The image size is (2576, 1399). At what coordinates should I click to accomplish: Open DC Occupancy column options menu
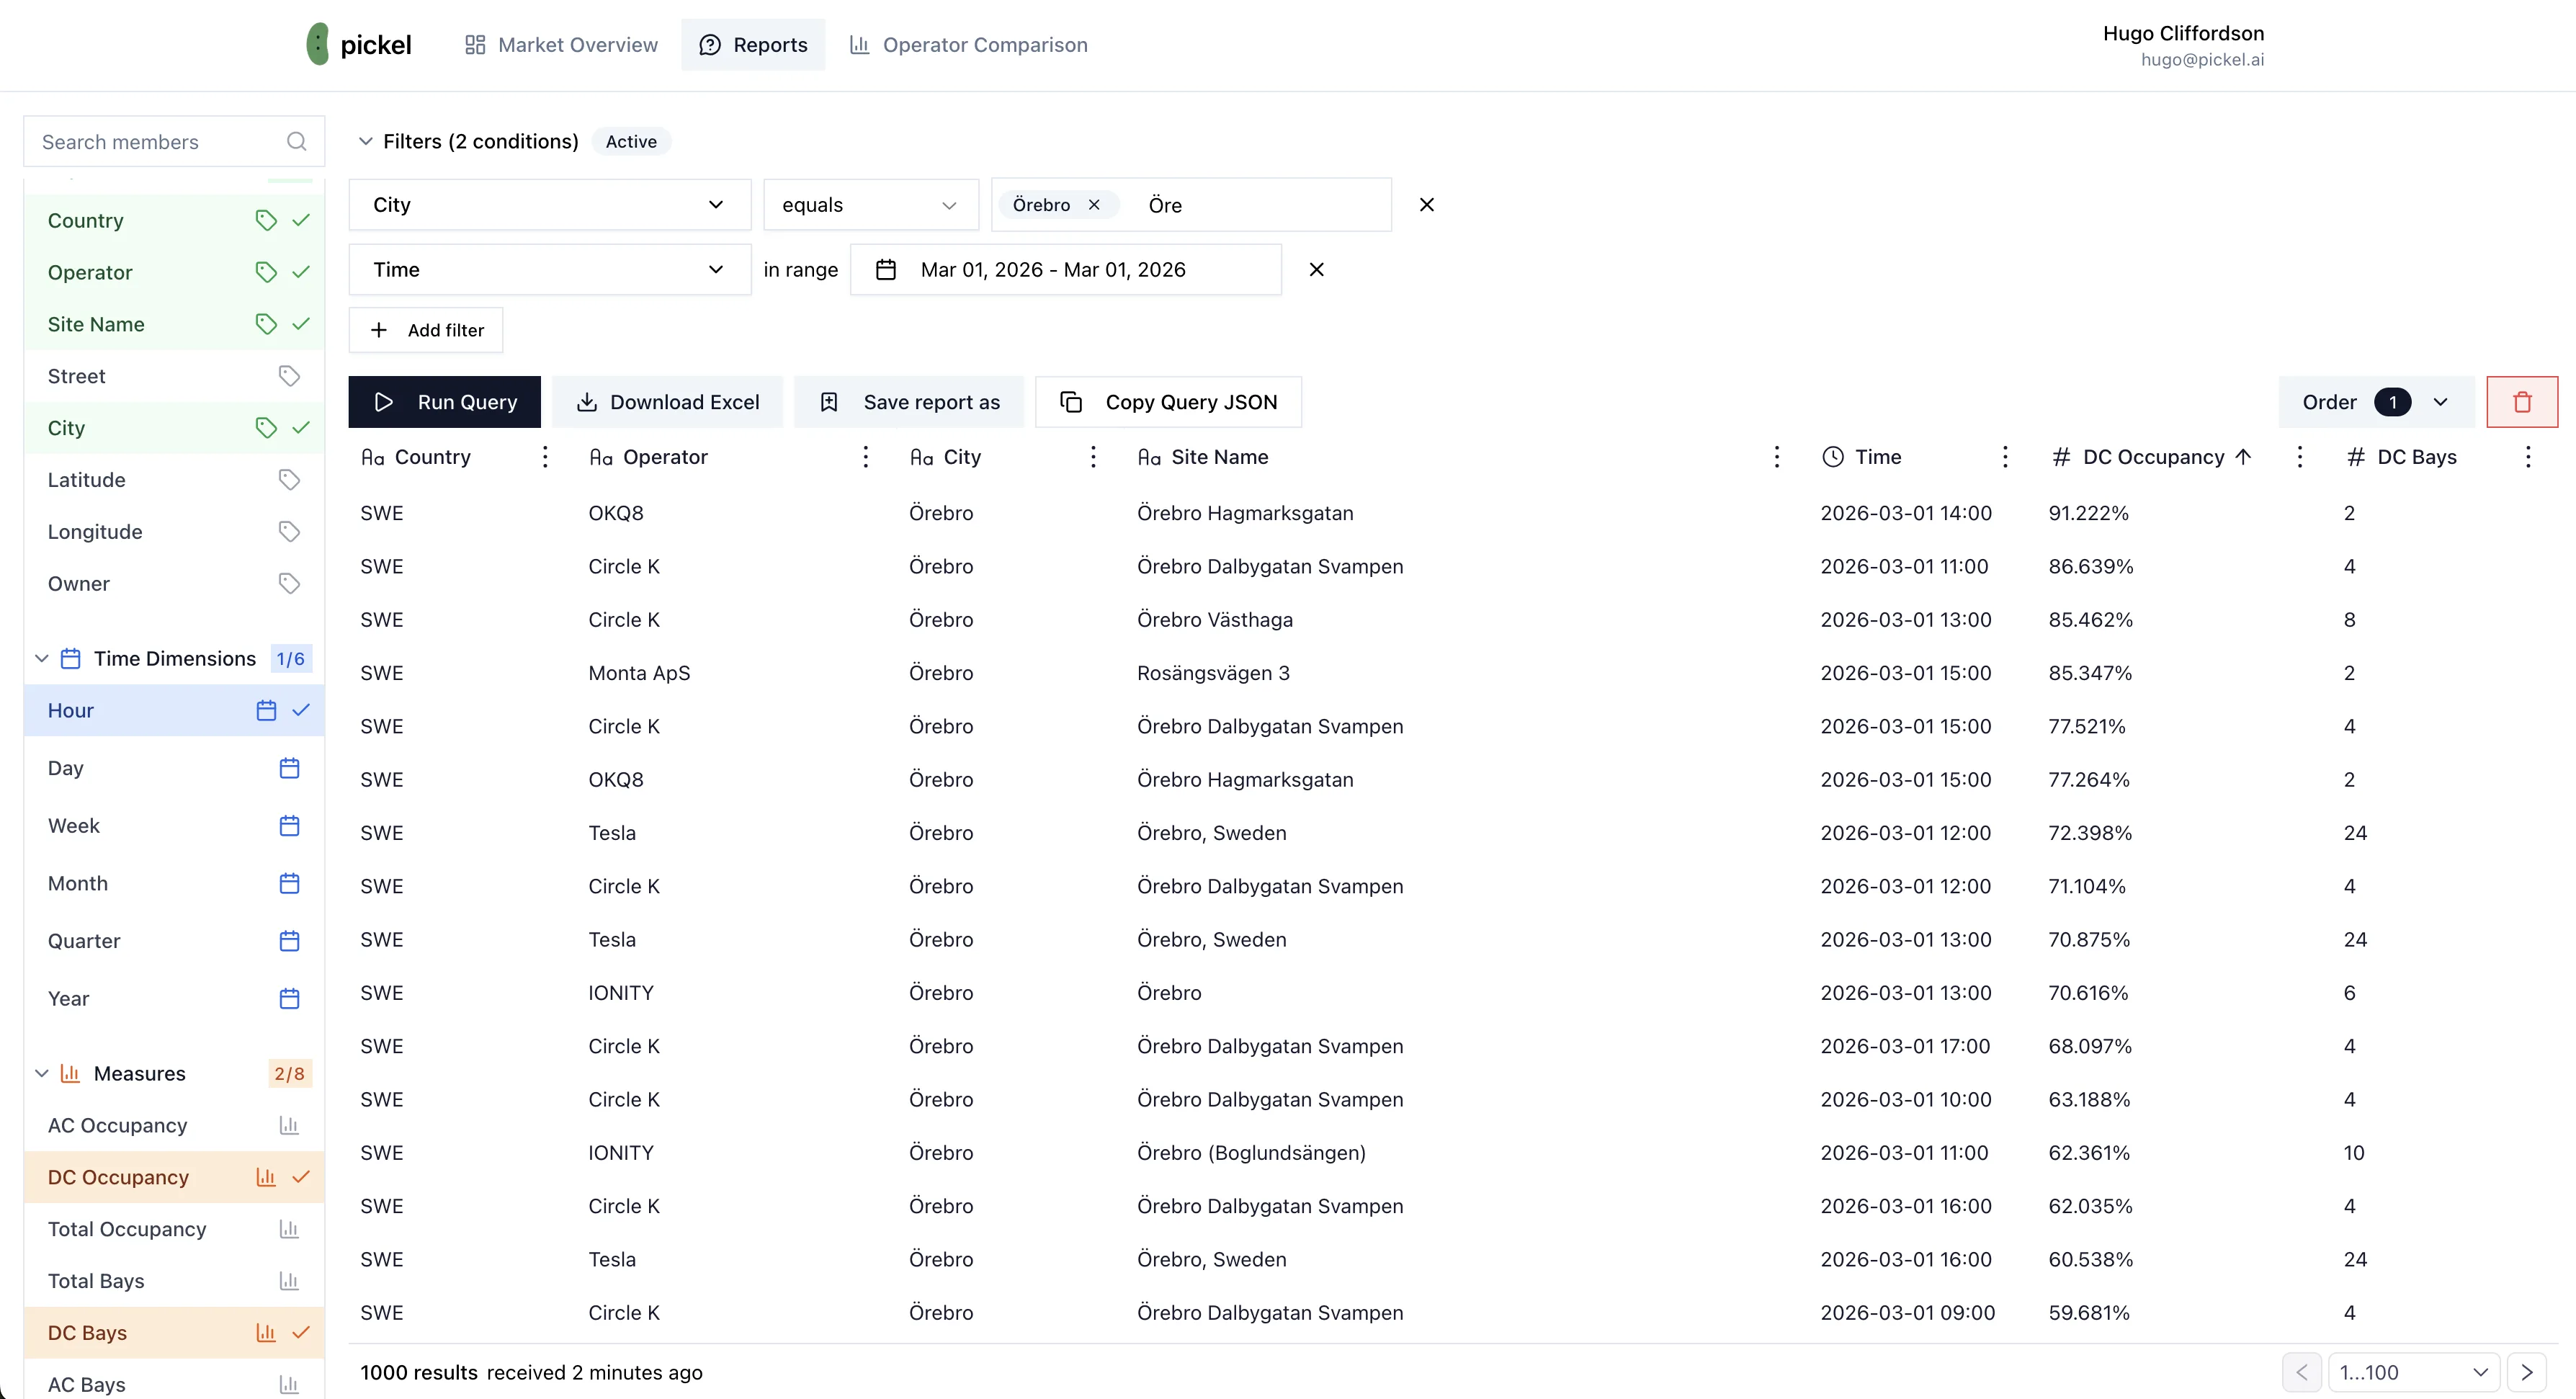(x=2299, y=457)
